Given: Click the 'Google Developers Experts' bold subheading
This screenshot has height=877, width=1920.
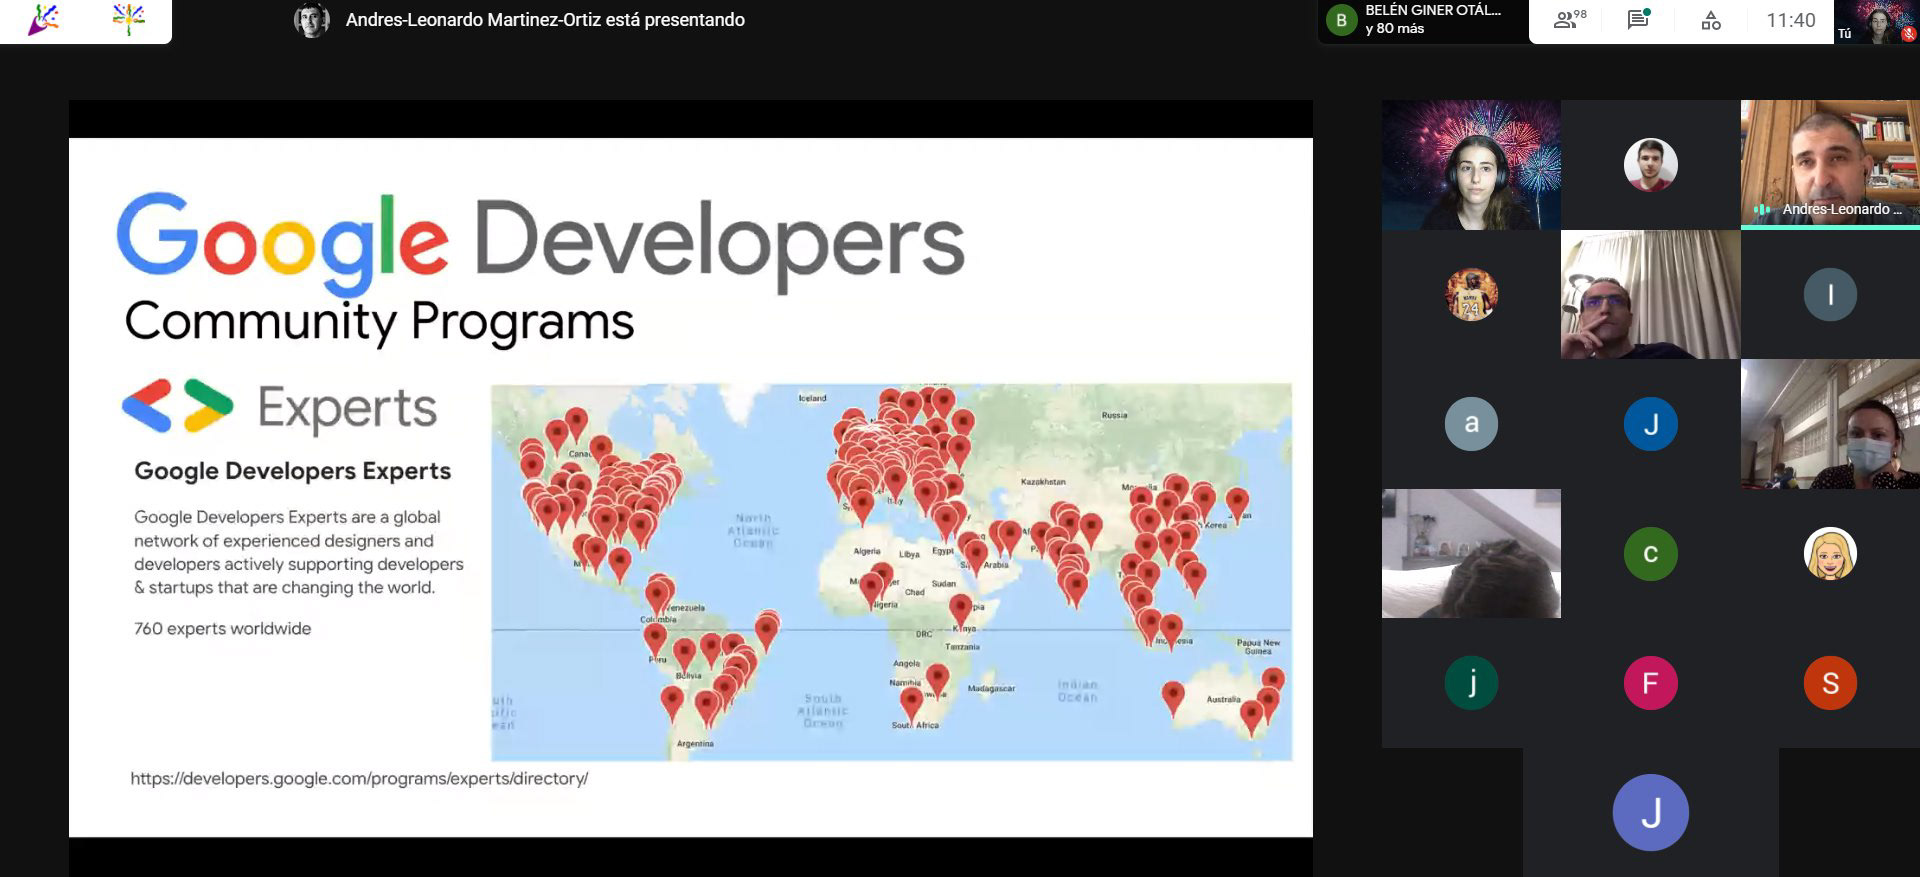Looking at the screenshot, I should click(x=293, y=471).
